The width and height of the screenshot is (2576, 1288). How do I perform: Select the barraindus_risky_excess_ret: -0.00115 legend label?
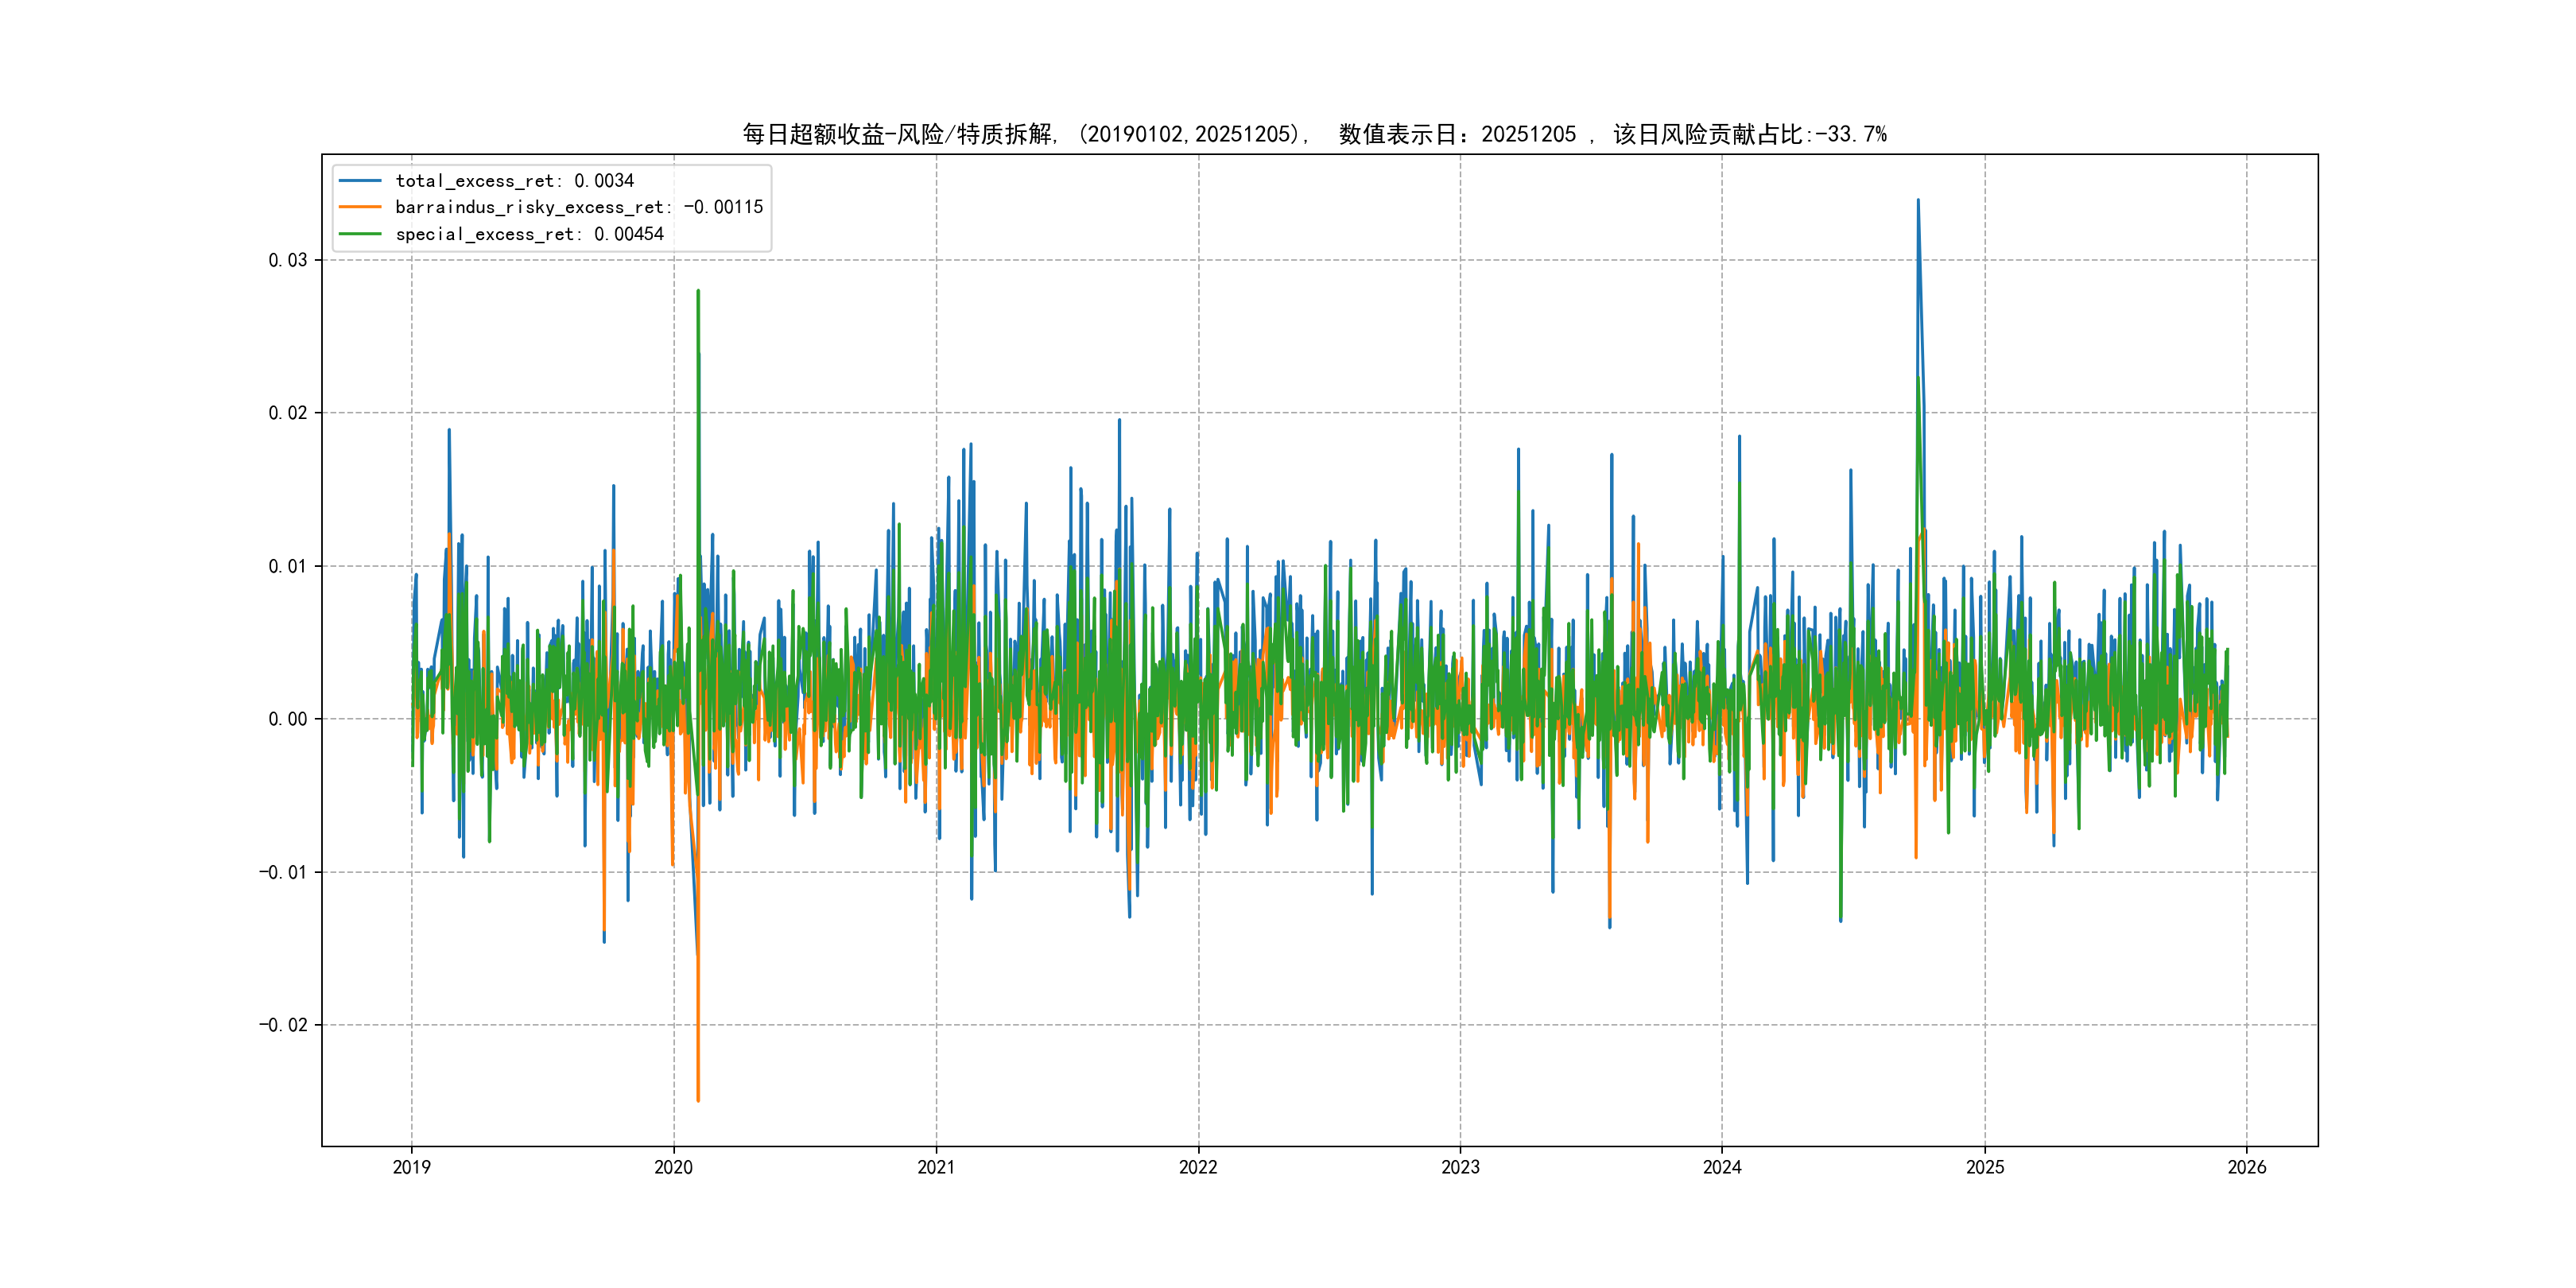coord(579,207)
